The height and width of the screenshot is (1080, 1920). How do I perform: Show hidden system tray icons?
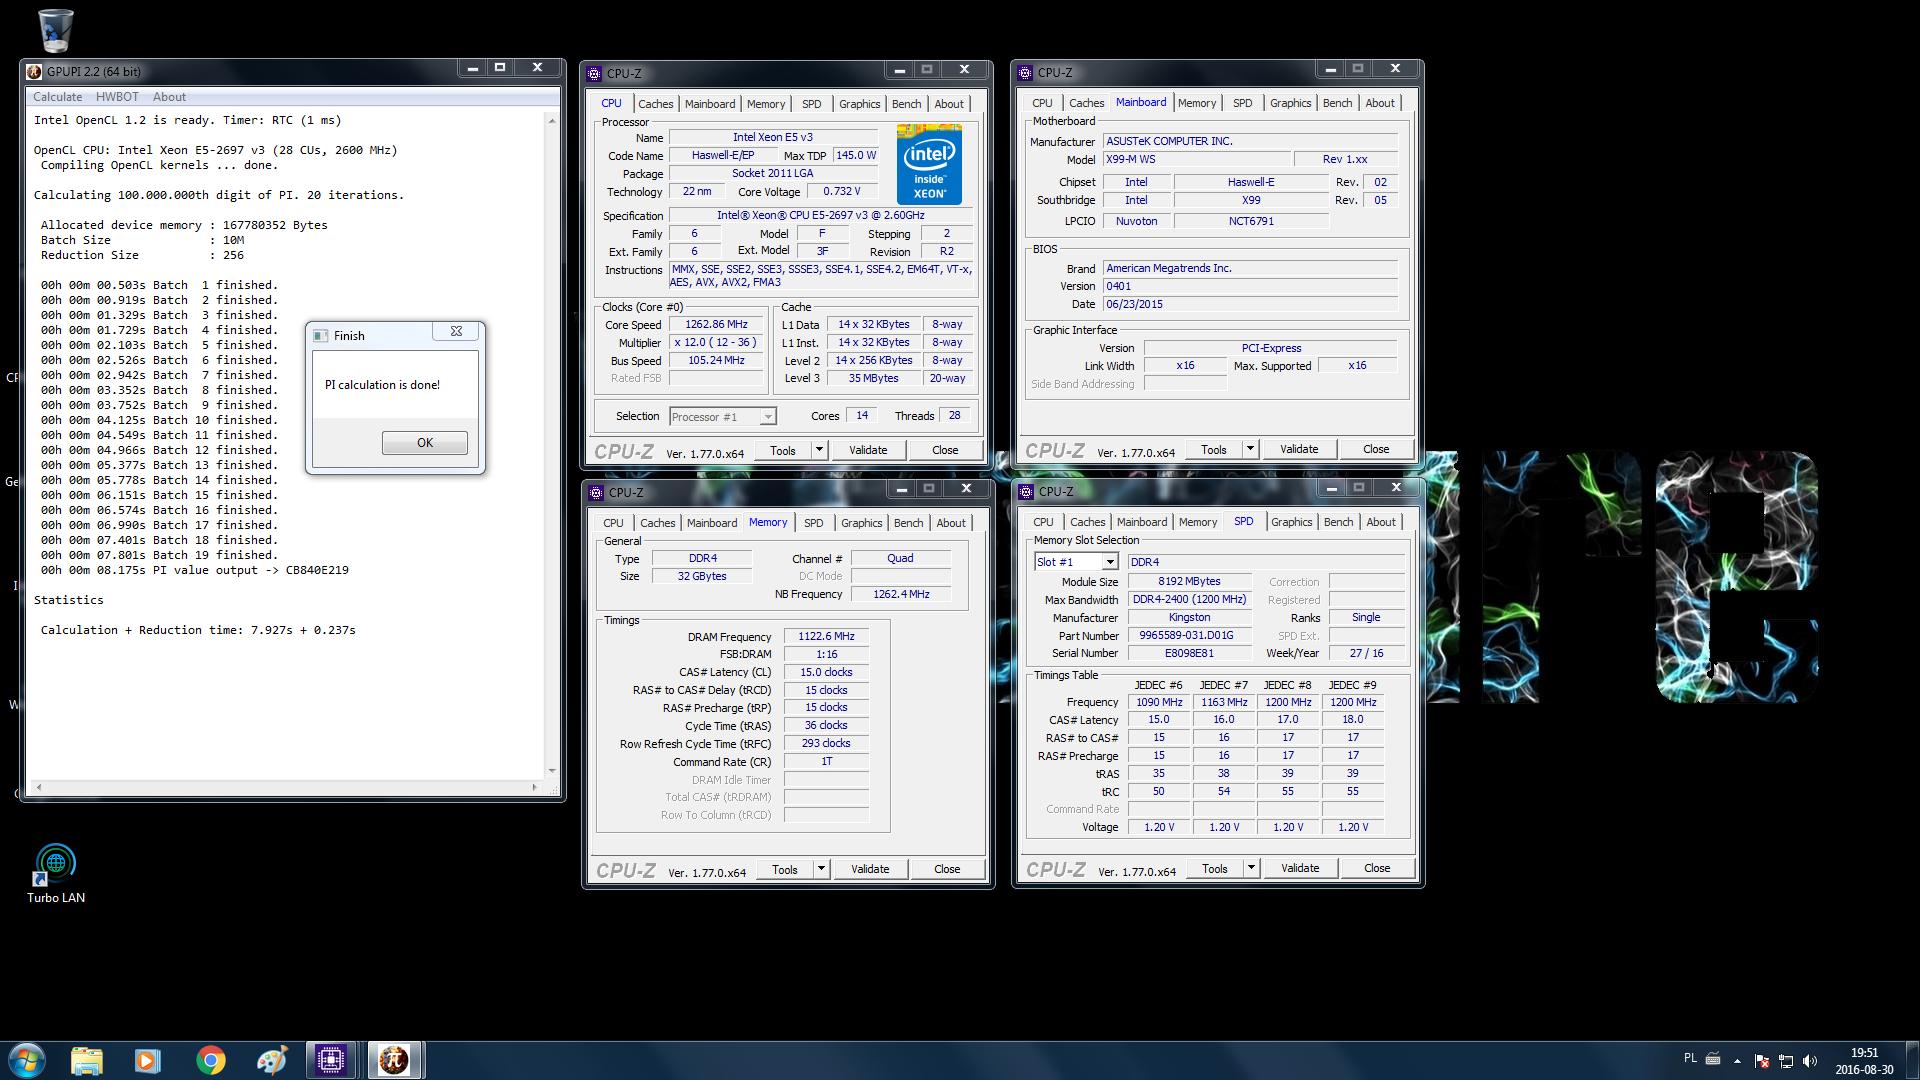1737,1060
